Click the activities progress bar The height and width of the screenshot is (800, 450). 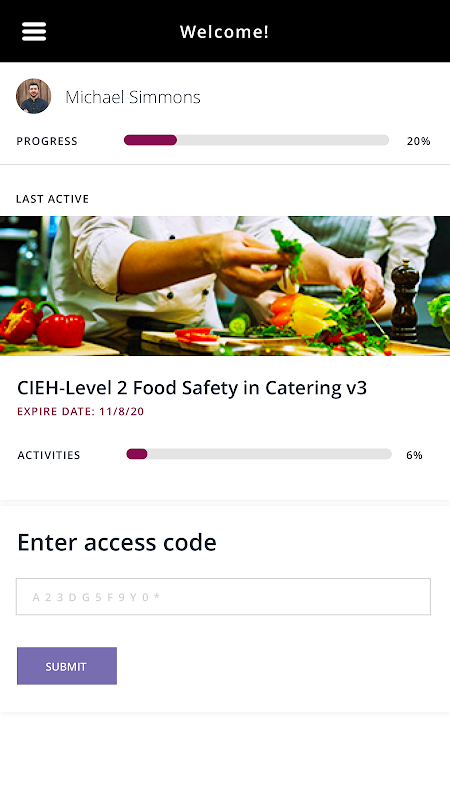pos(259,454)
